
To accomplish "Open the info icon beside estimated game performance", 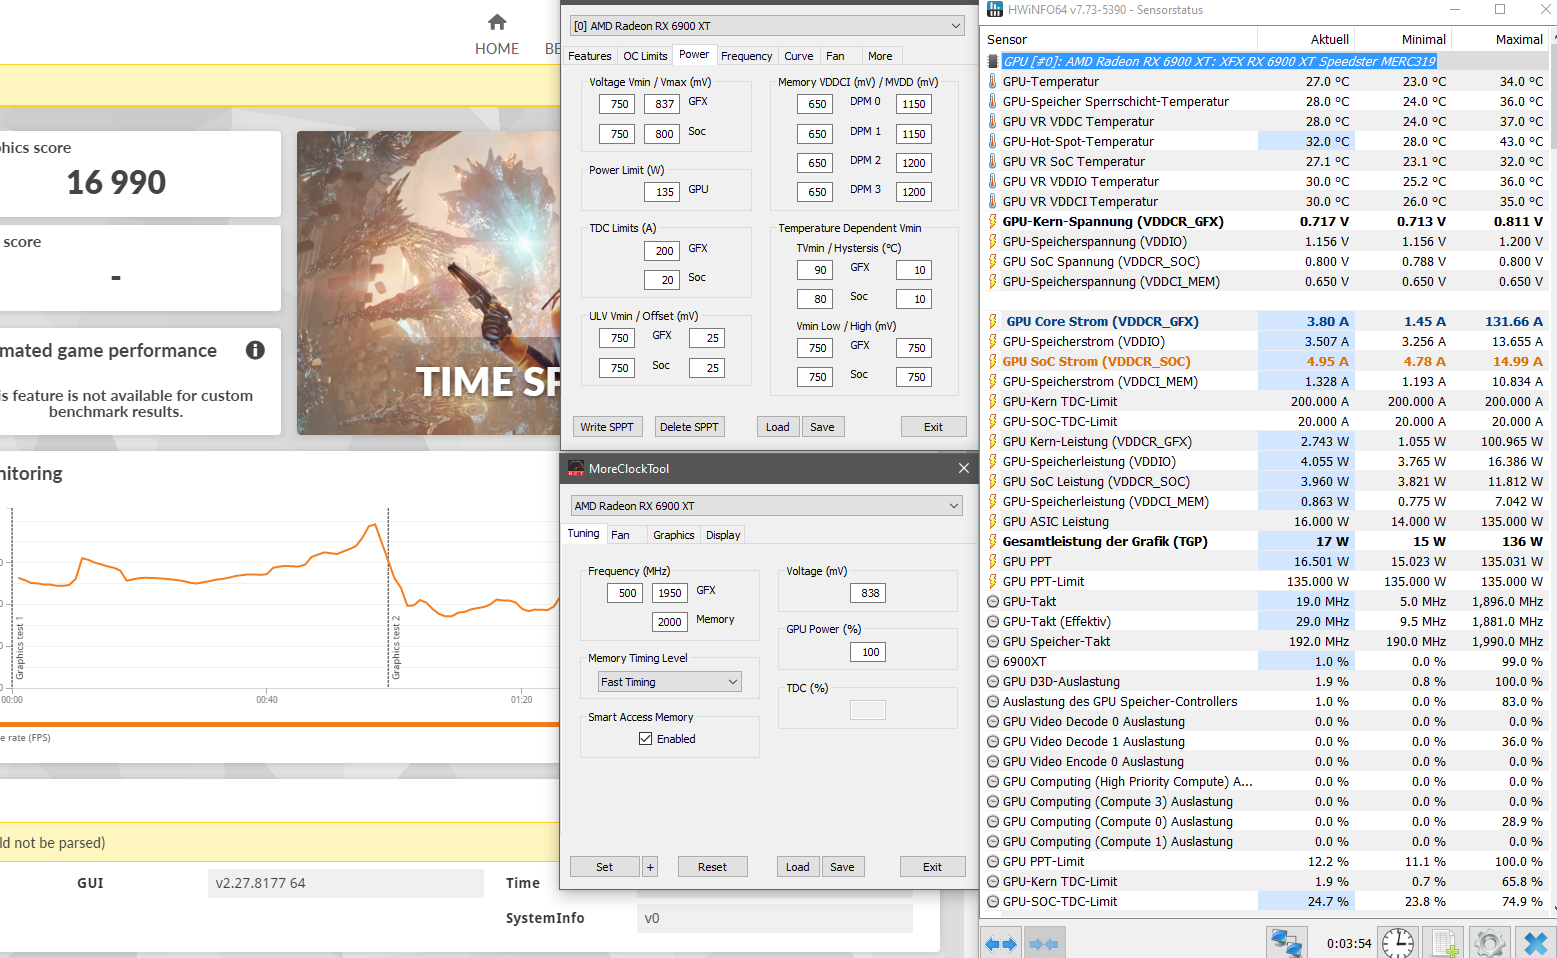I will coord(255,350).
